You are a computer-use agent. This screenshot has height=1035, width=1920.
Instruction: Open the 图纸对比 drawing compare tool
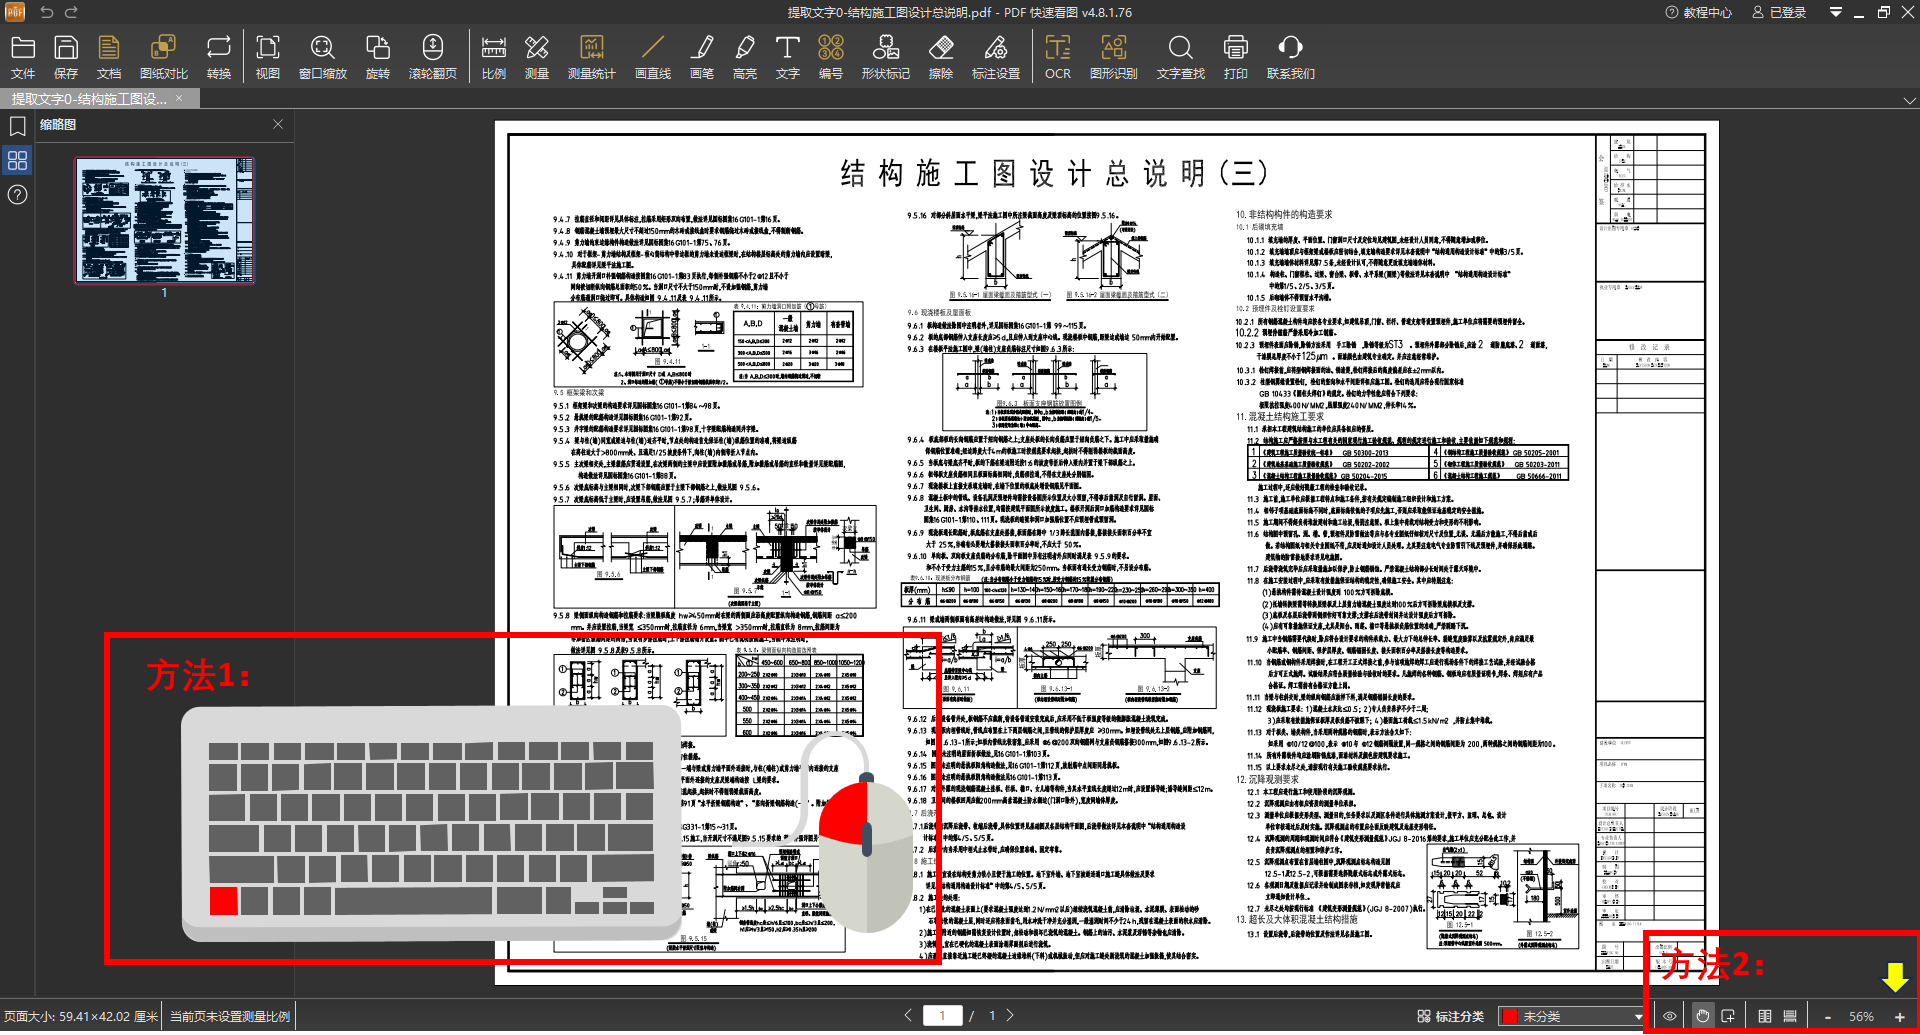click(163, 57)
